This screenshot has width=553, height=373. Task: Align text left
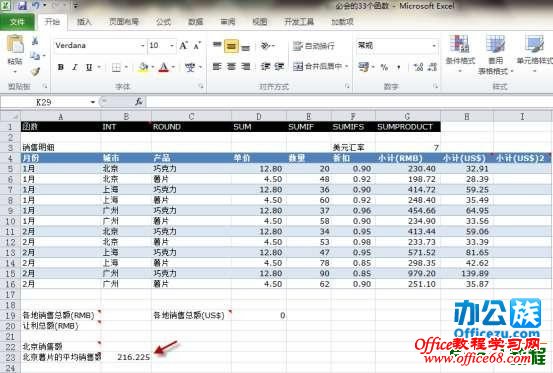(x=217, y=66)
